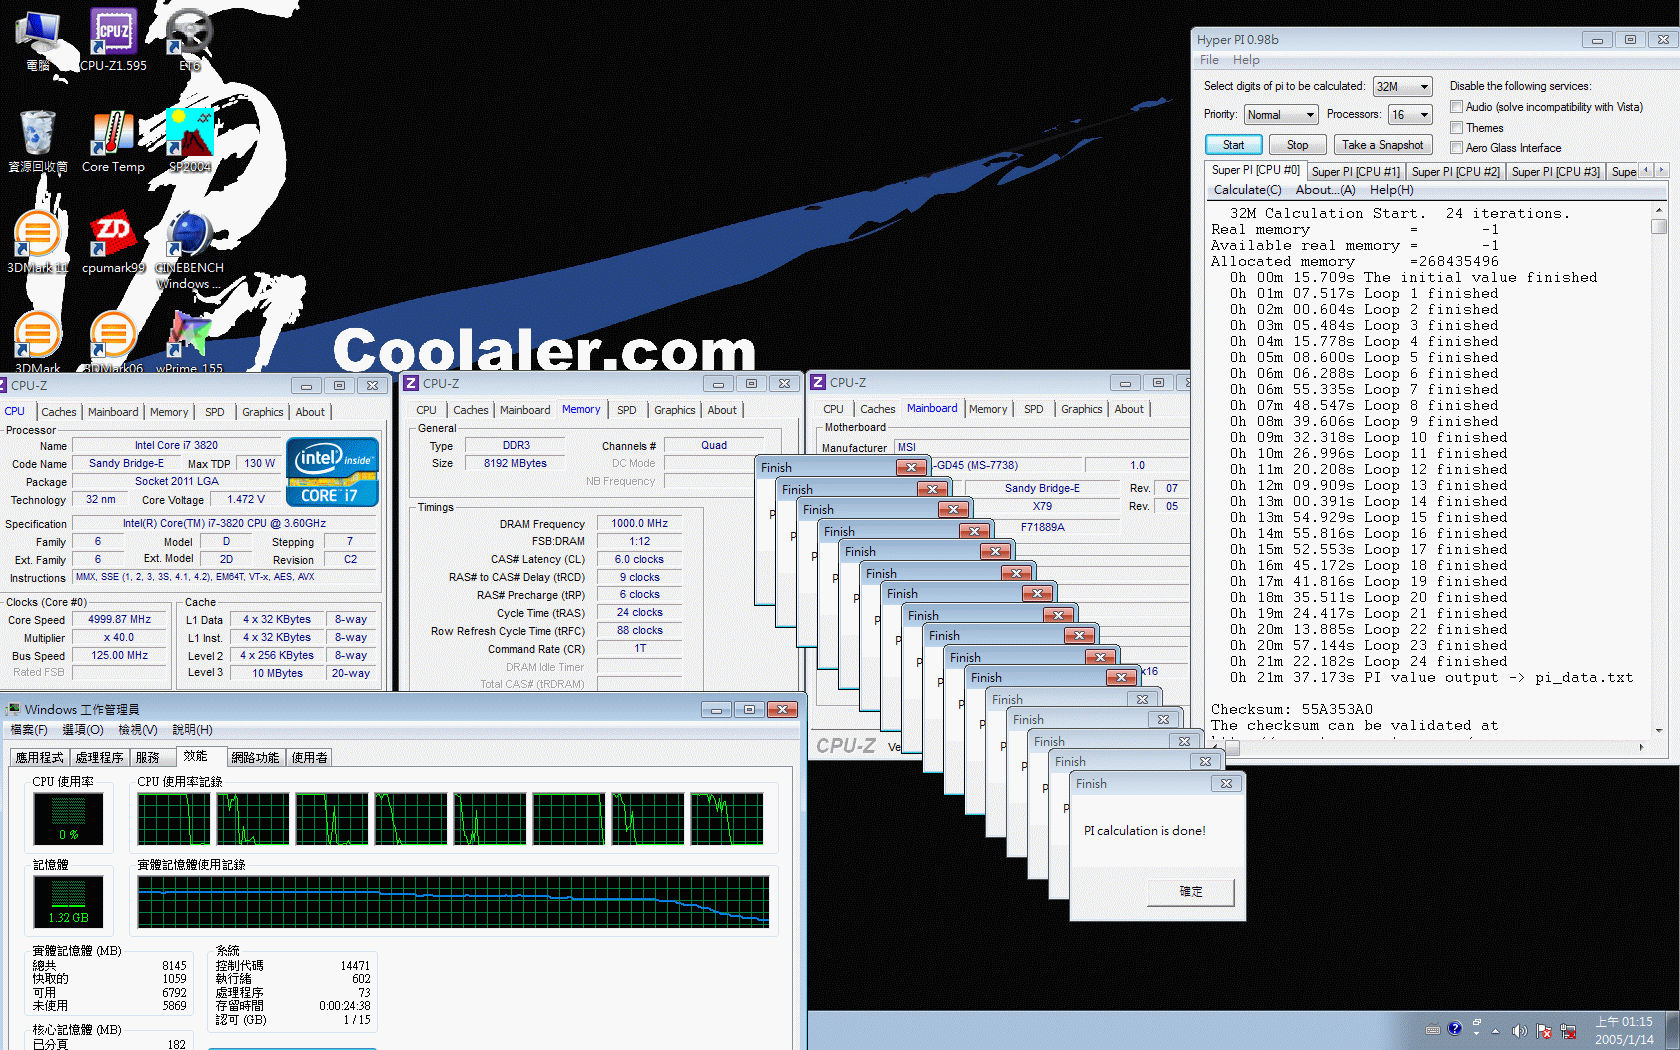This screenshot has width=1680, height=1050.
Task: Click the Checksum: 55A353A0 line
Action: pos(1292,710)
